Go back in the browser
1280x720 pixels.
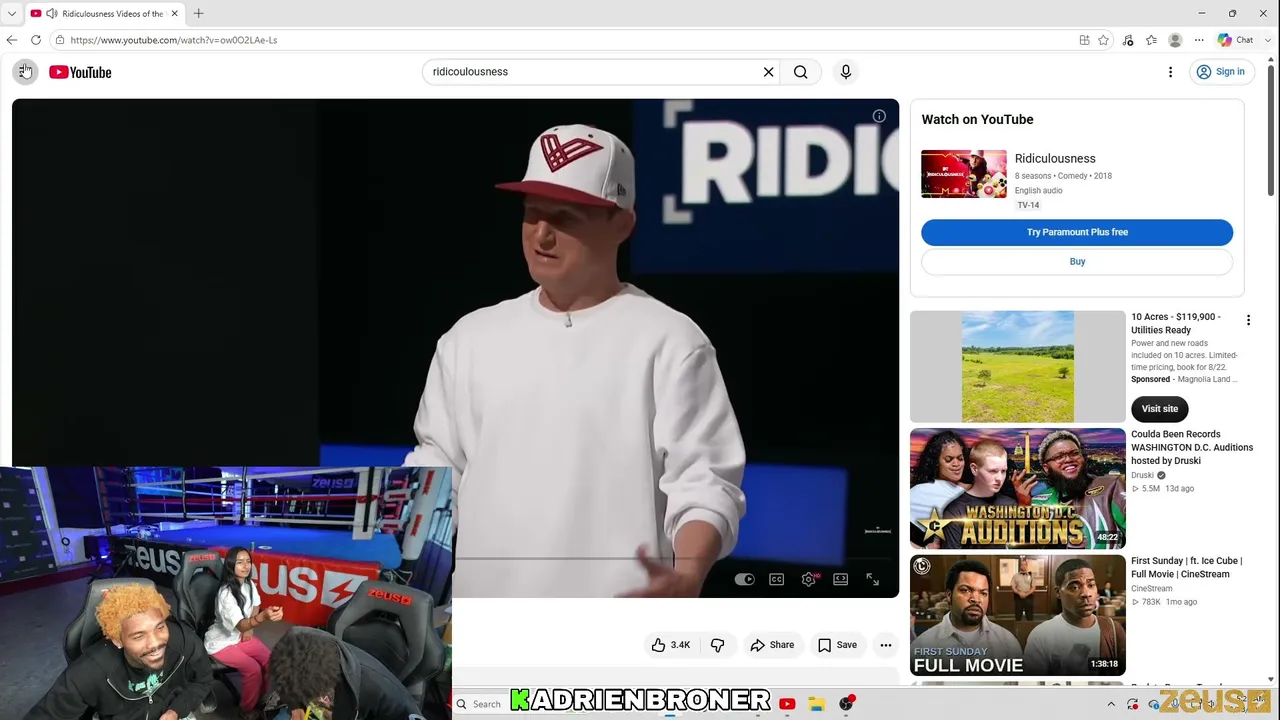click(x=12, y=40)
